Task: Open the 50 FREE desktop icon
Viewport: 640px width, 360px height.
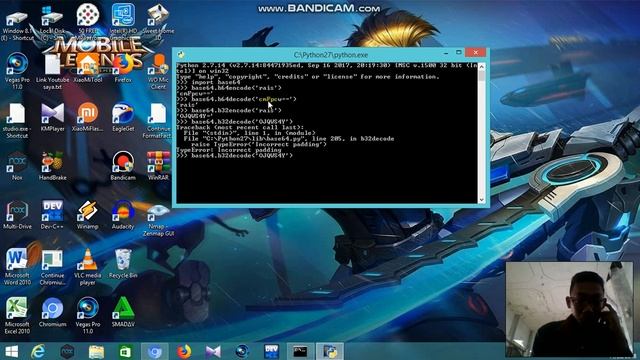Action: (x=88, y=21)
